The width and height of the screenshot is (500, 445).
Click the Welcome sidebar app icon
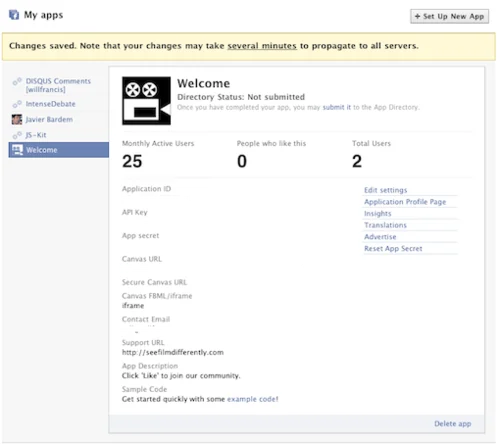(x=17, y=150)
